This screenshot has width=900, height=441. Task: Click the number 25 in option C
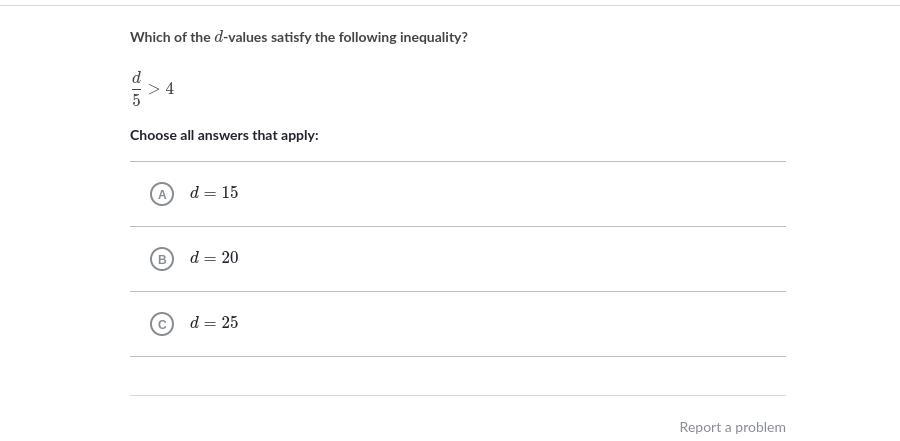[230, 323]
